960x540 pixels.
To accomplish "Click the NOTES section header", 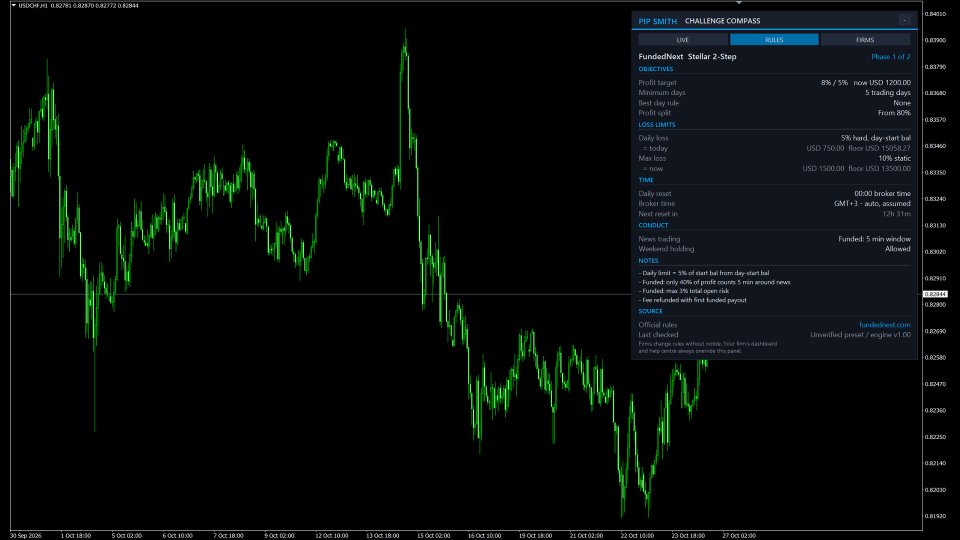I will pyautogui.click(x=648, y=261).
